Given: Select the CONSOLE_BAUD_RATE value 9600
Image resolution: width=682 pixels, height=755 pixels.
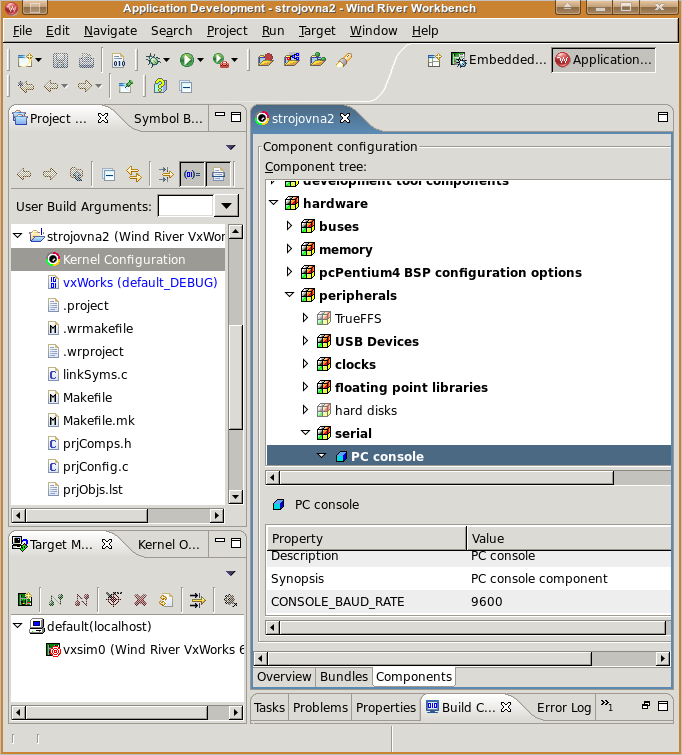Looking at the screenshot, I should (x=486, y=601).
